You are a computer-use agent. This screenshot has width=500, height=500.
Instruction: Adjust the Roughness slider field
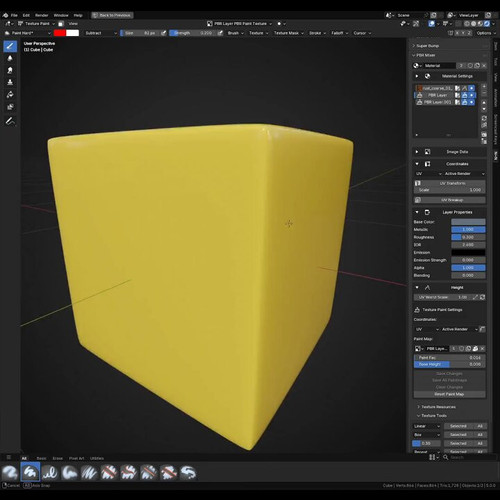coord(468,237)
